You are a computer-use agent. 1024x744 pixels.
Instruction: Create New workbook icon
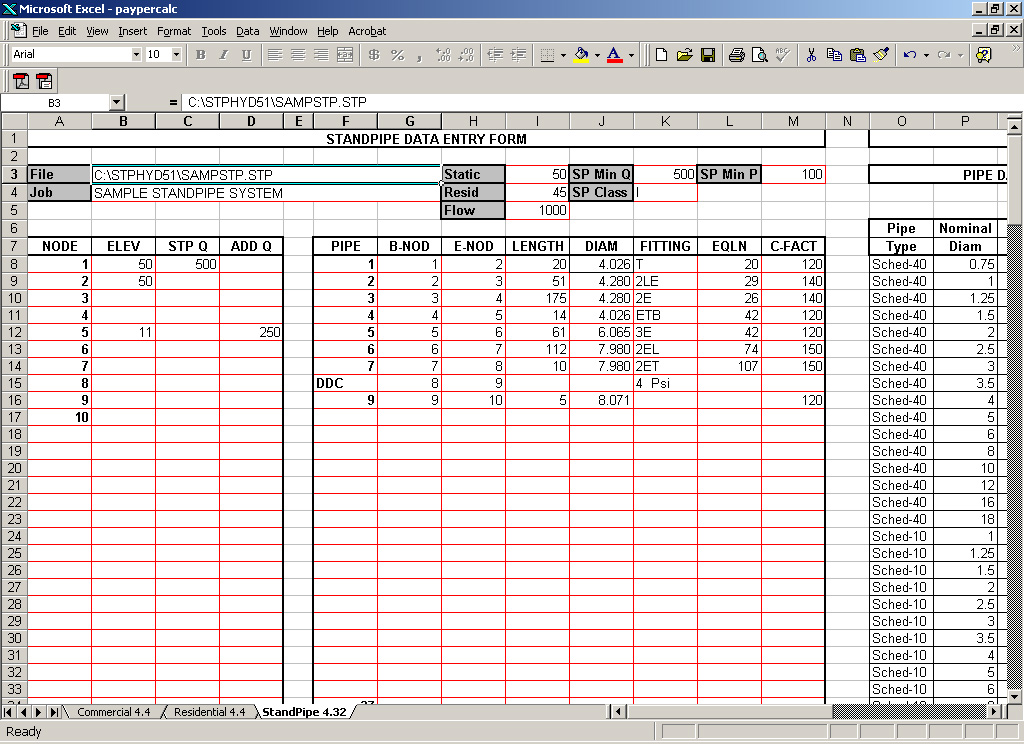point(661,55)
